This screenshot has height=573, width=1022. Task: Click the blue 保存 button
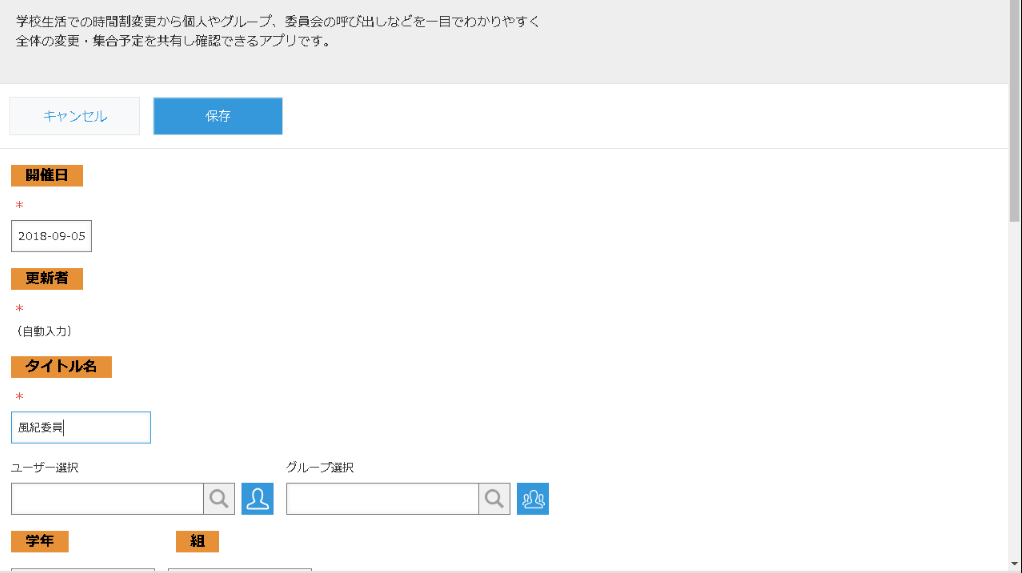(x=218, y=116)
